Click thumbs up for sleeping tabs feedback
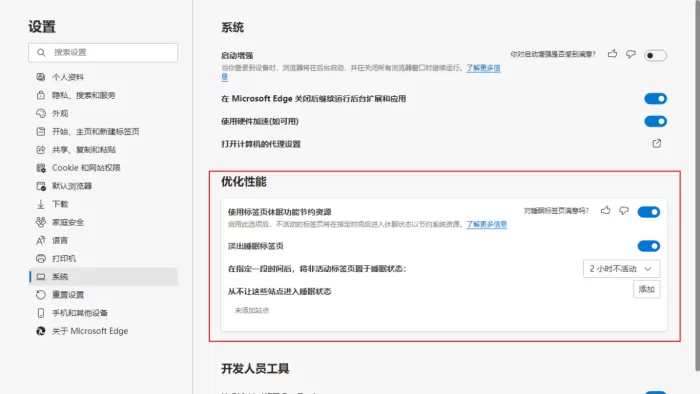This screenshot has width=700, height=394. (605, 210)
